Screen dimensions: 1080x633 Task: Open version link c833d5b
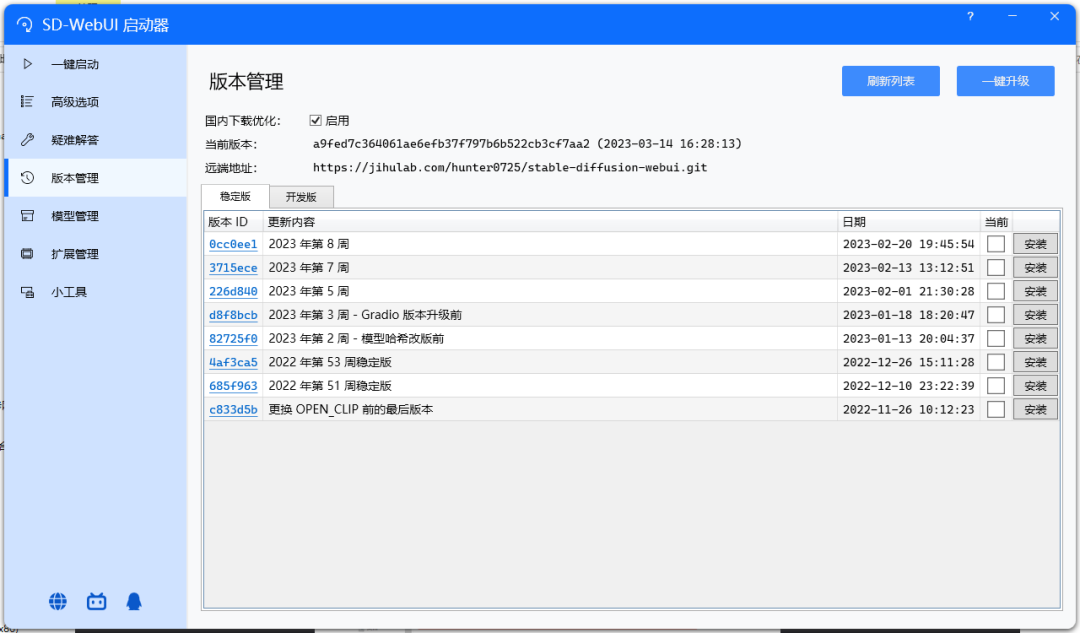click(x=233, y=410)
